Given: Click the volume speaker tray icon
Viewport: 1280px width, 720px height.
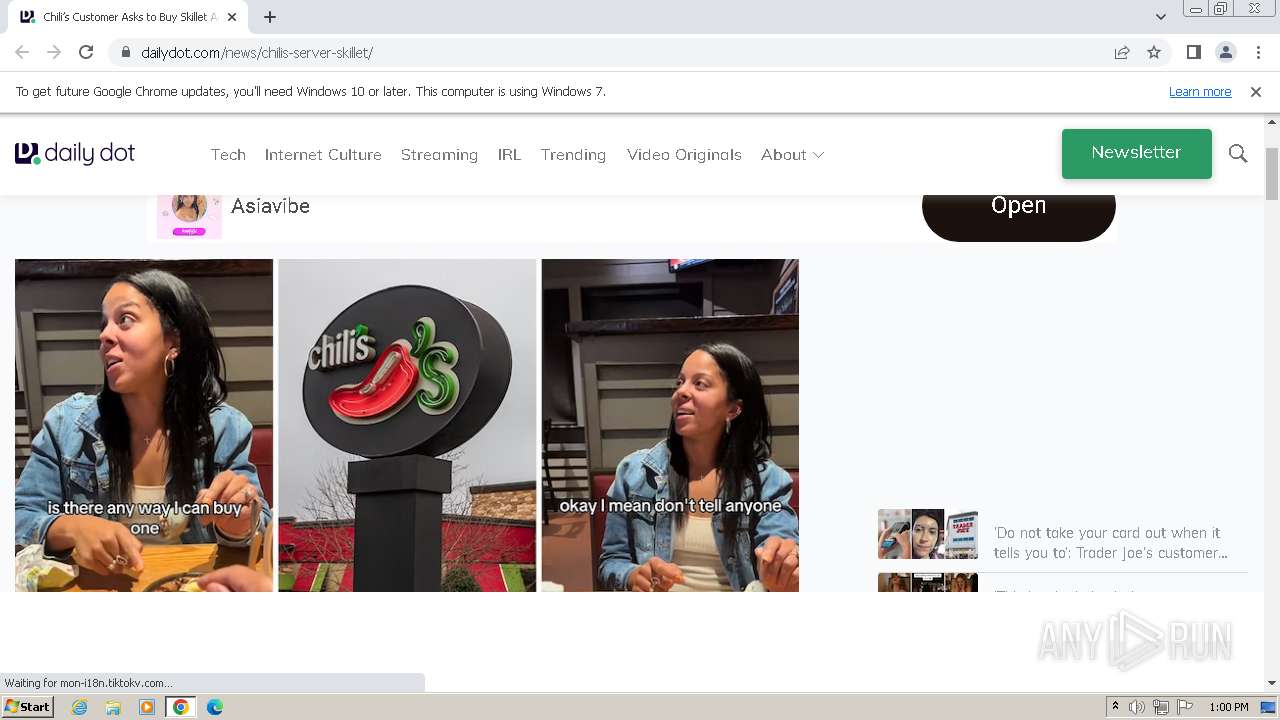Looking at the screenshot, I should (1137, 707).
